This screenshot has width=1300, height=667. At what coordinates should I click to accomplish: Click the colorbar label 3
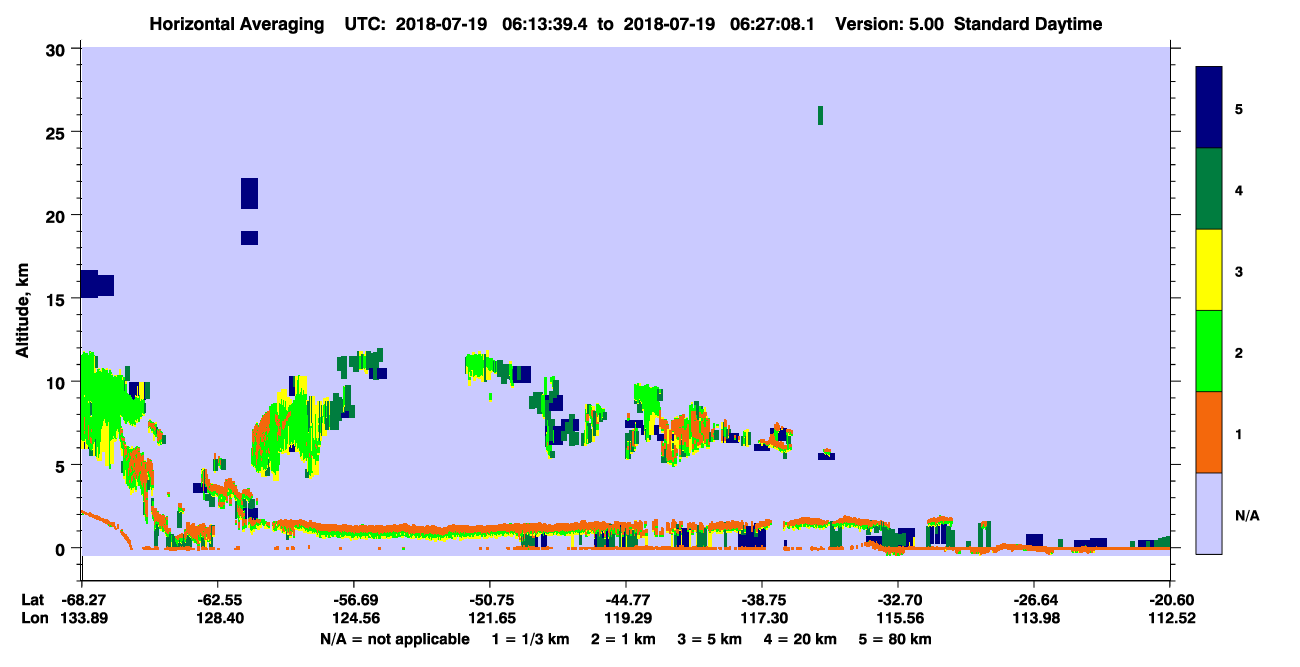coord(1239,271)
